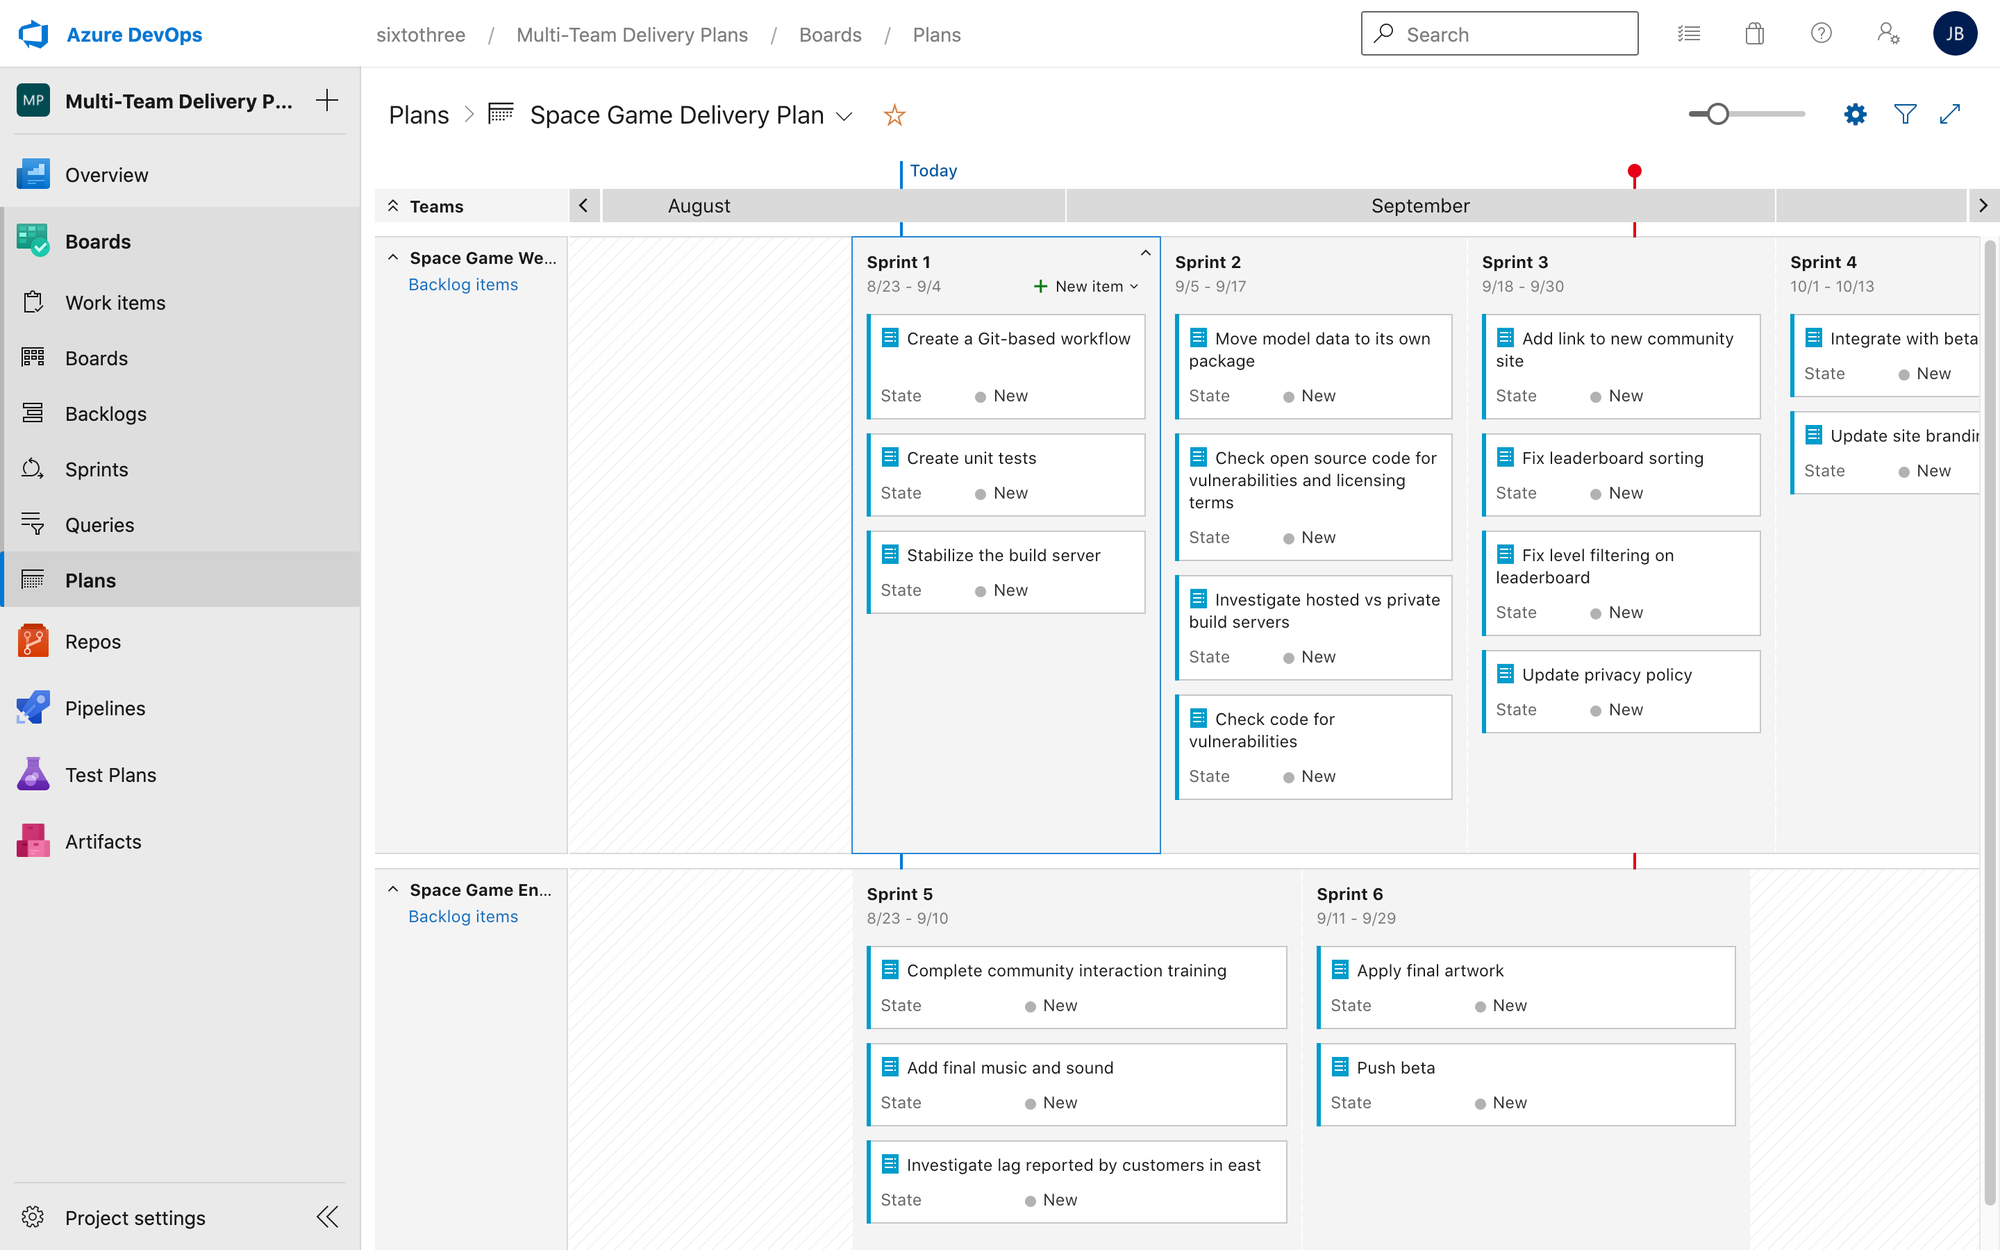
Task: Collapse Space Game Web team row
Action: [393, 258]
